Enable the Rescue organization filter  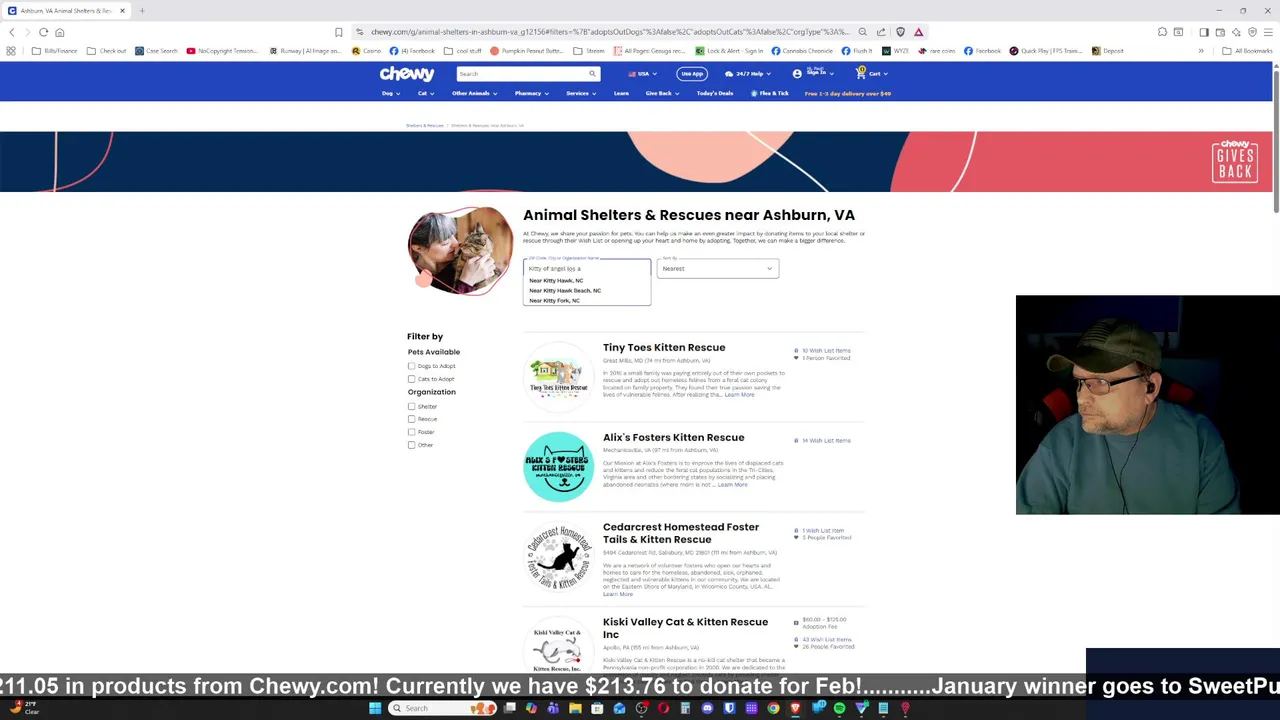[411, 419]
